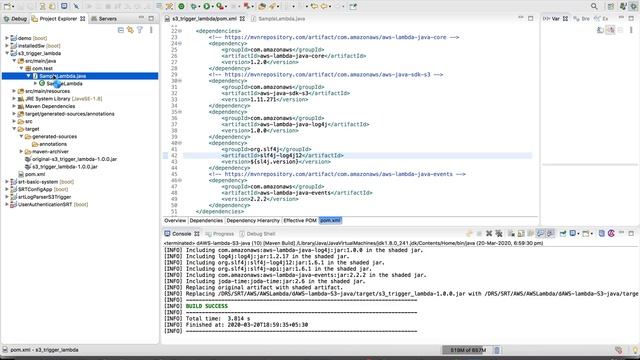Click the Run Last Tool with red toolbox icon

[220, 7]
